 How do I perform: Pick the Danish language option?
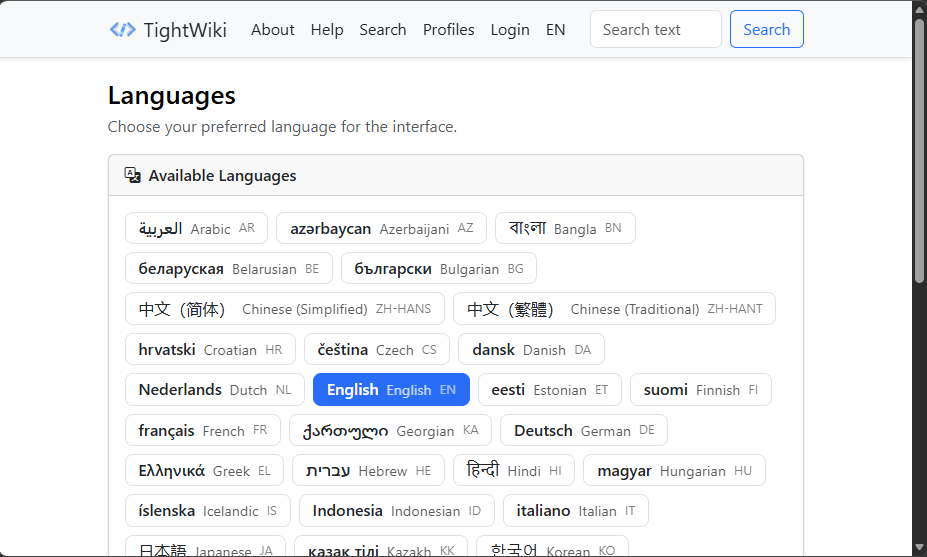coord(531,349)
